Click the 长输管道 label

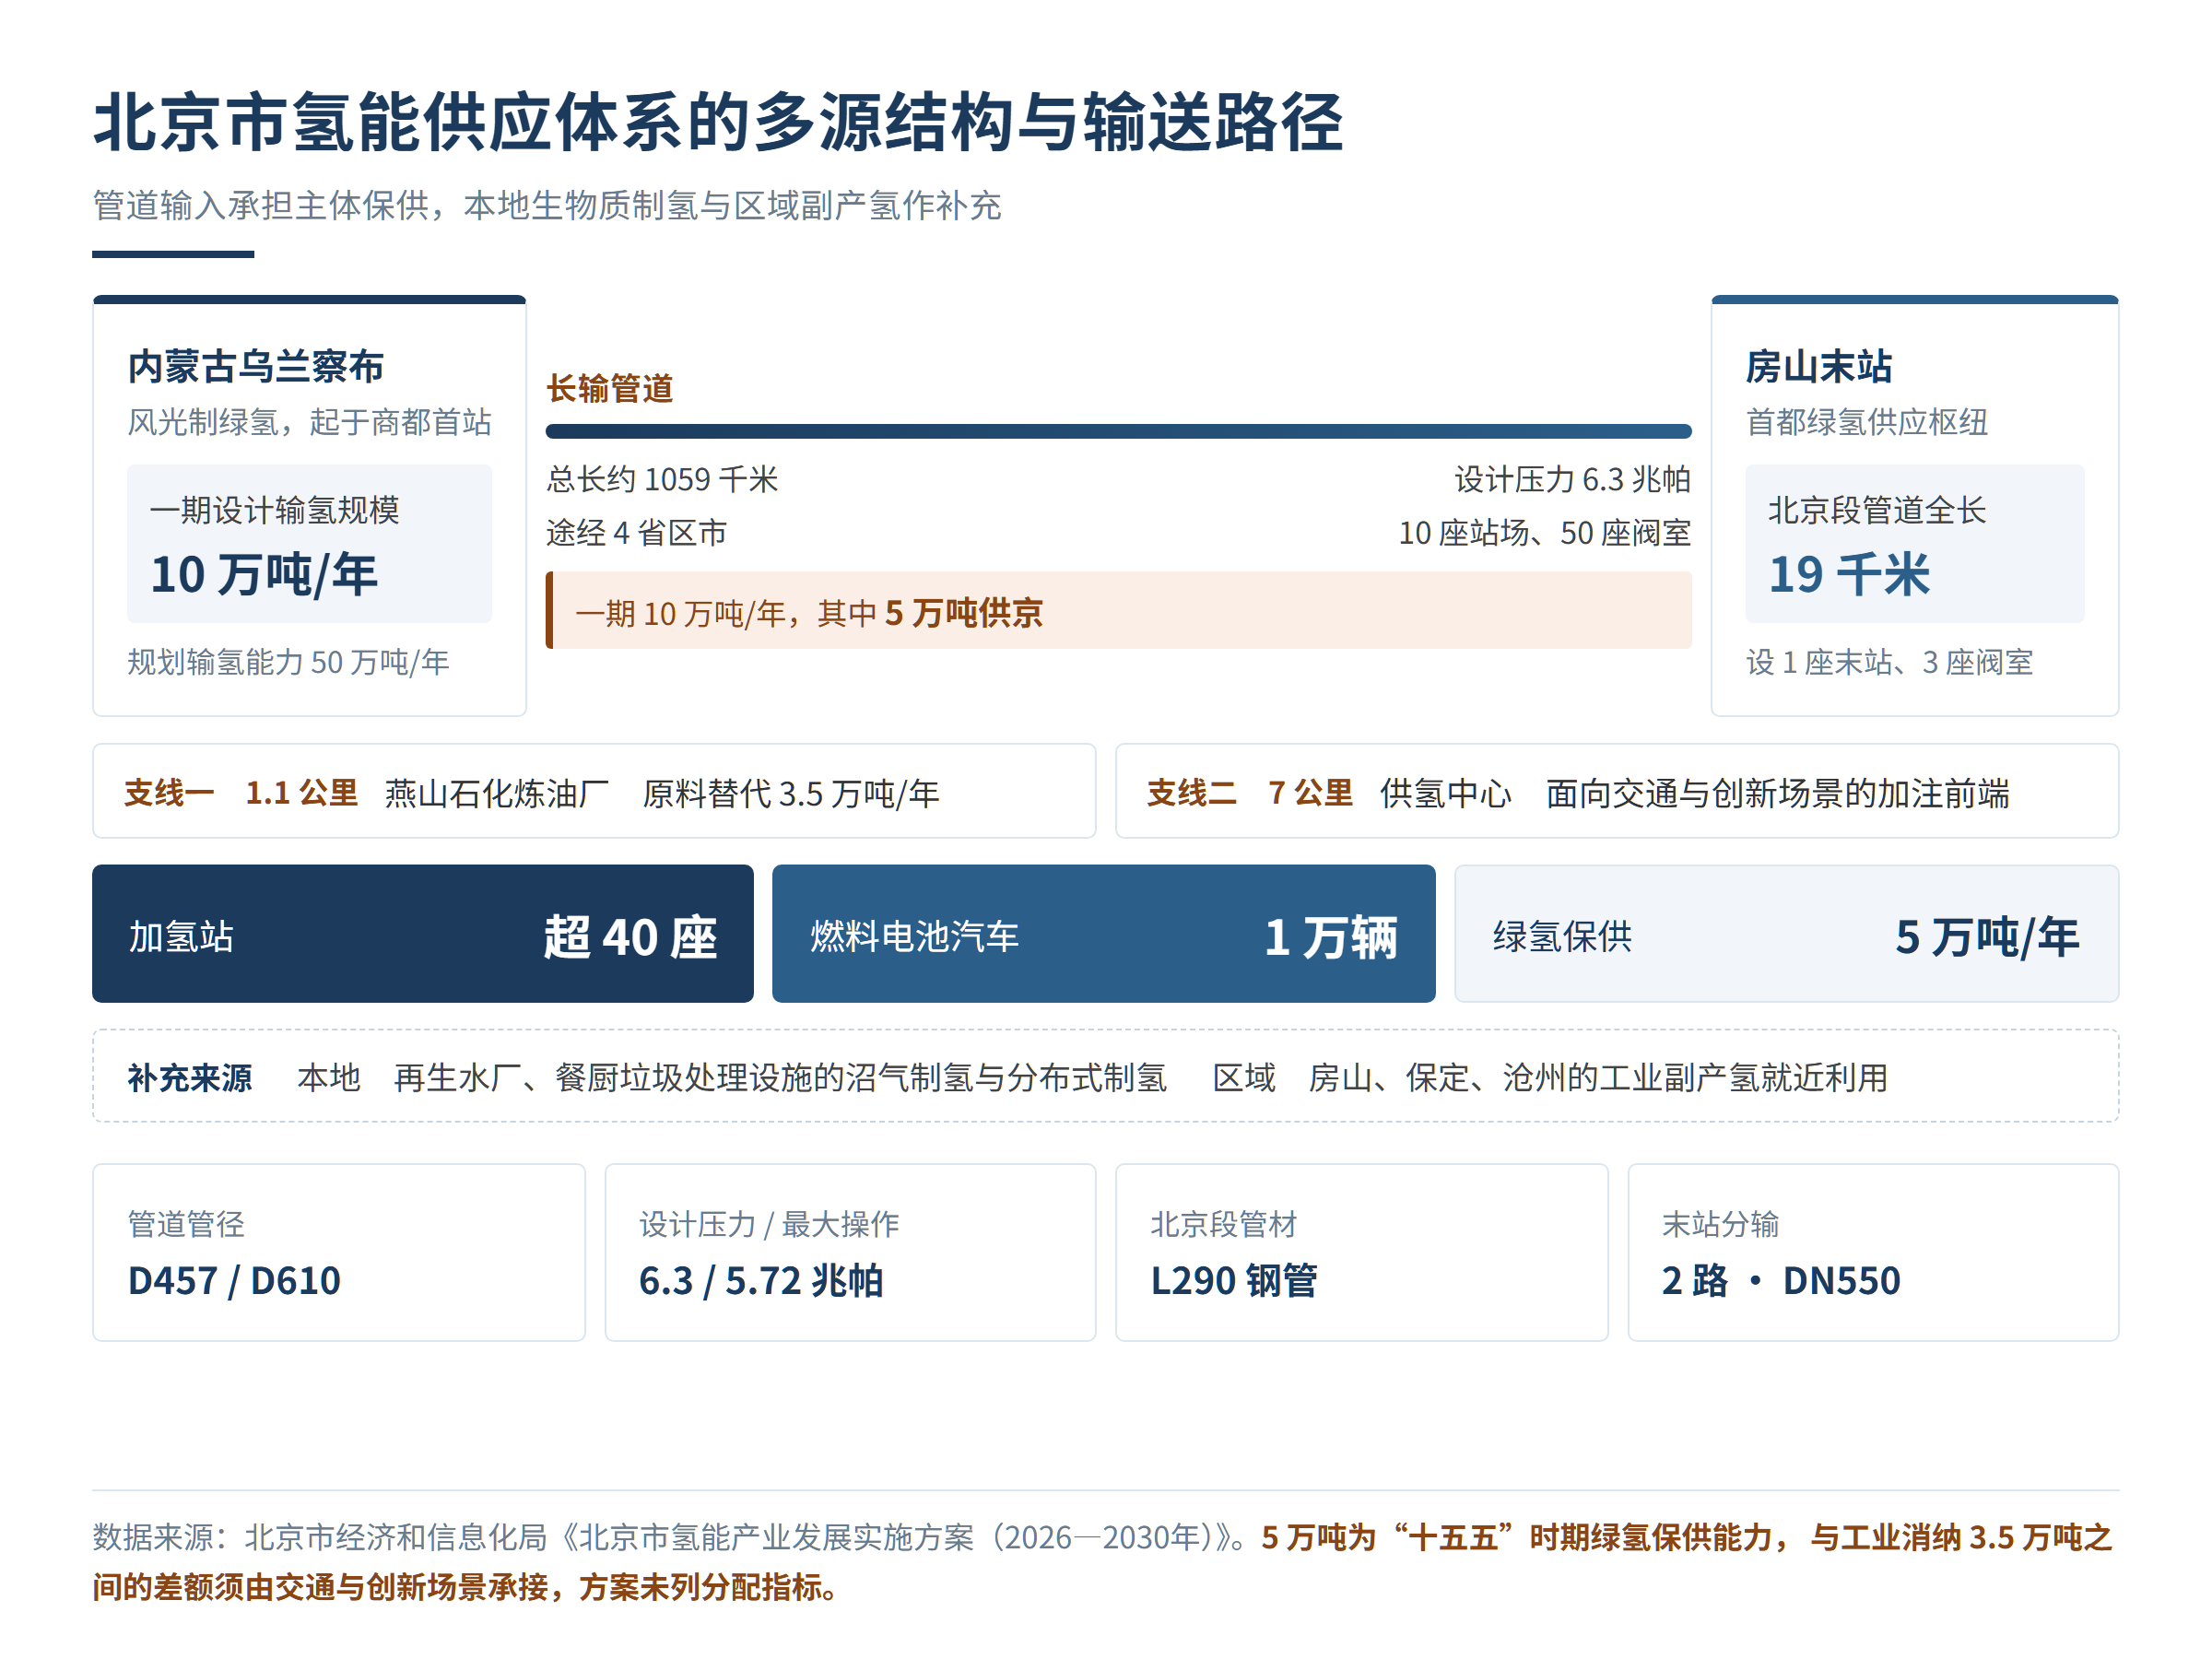tap(609, 388)
